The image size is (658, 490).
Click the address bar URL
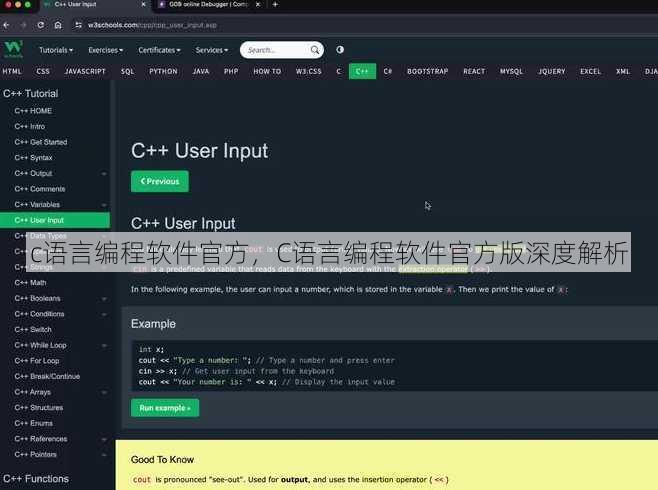152,25
